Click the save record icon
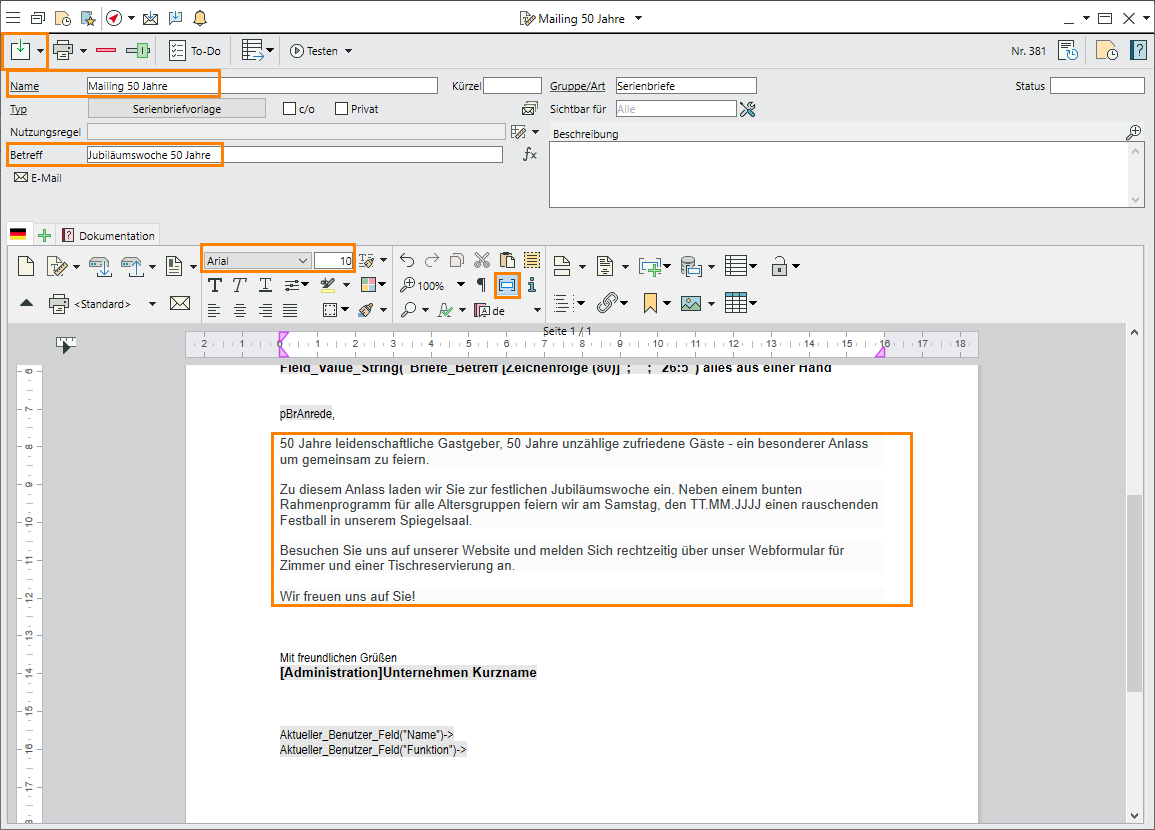Image resolution: width=1155 pixels, height=830 pixels. [x=20, y=50]
